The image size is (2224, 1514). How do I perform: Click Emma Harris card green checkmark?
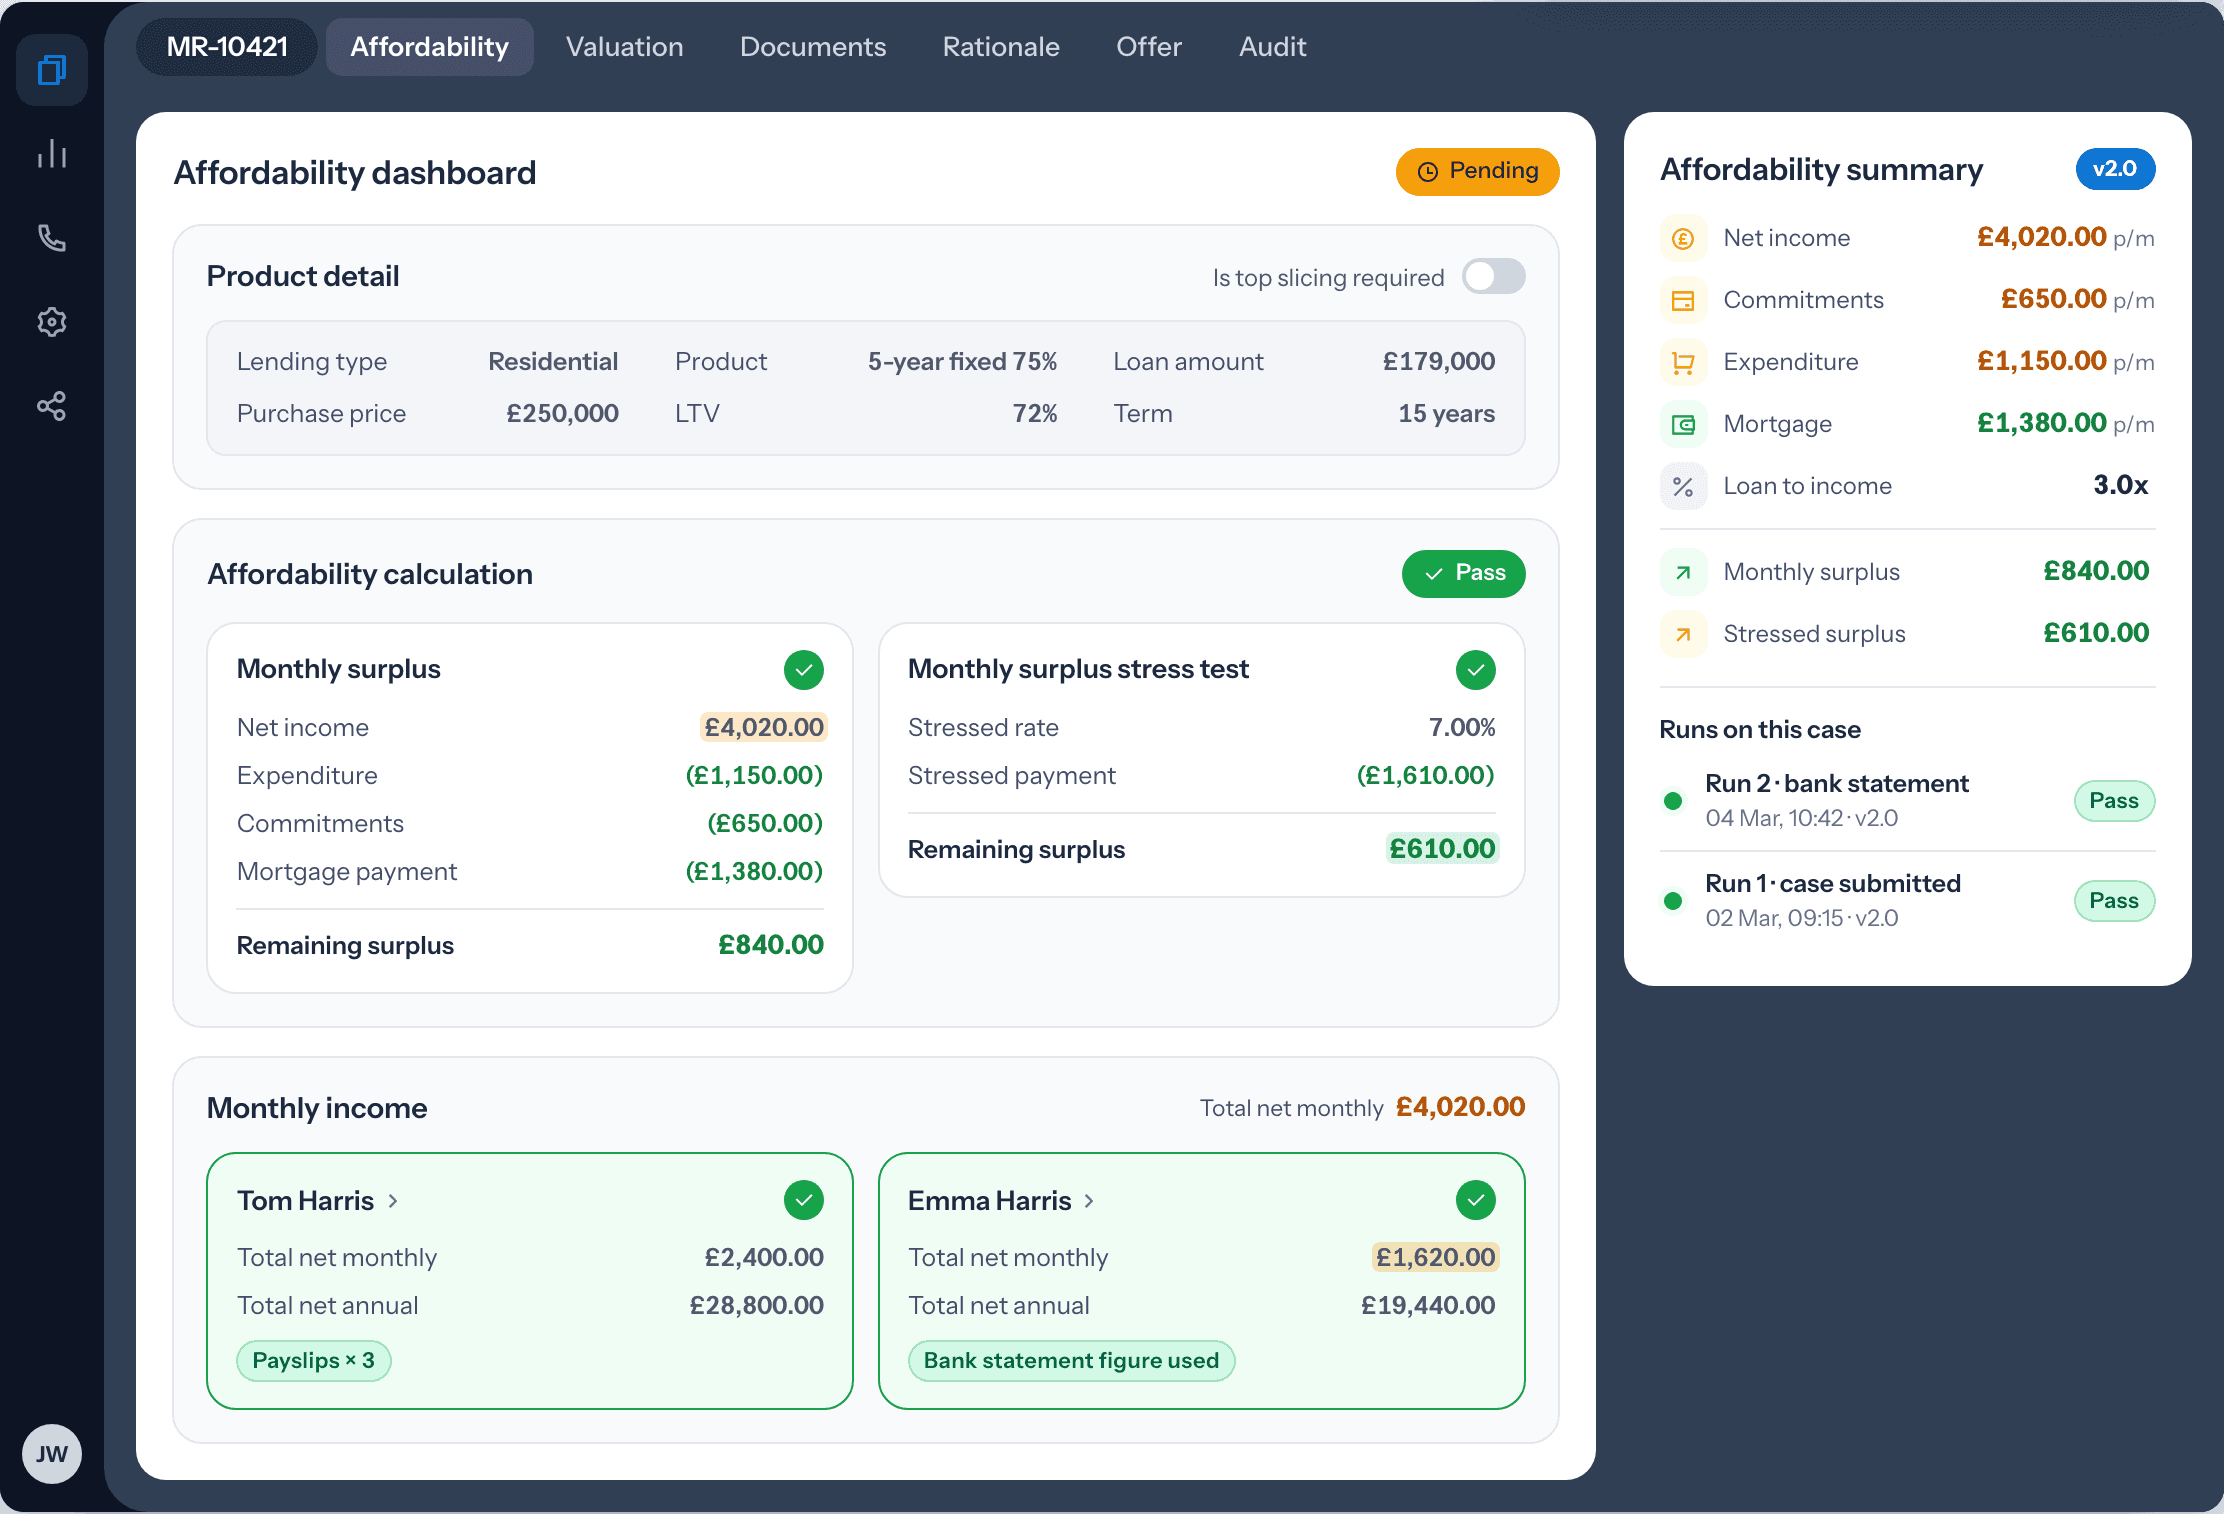click(1476, 1200)
